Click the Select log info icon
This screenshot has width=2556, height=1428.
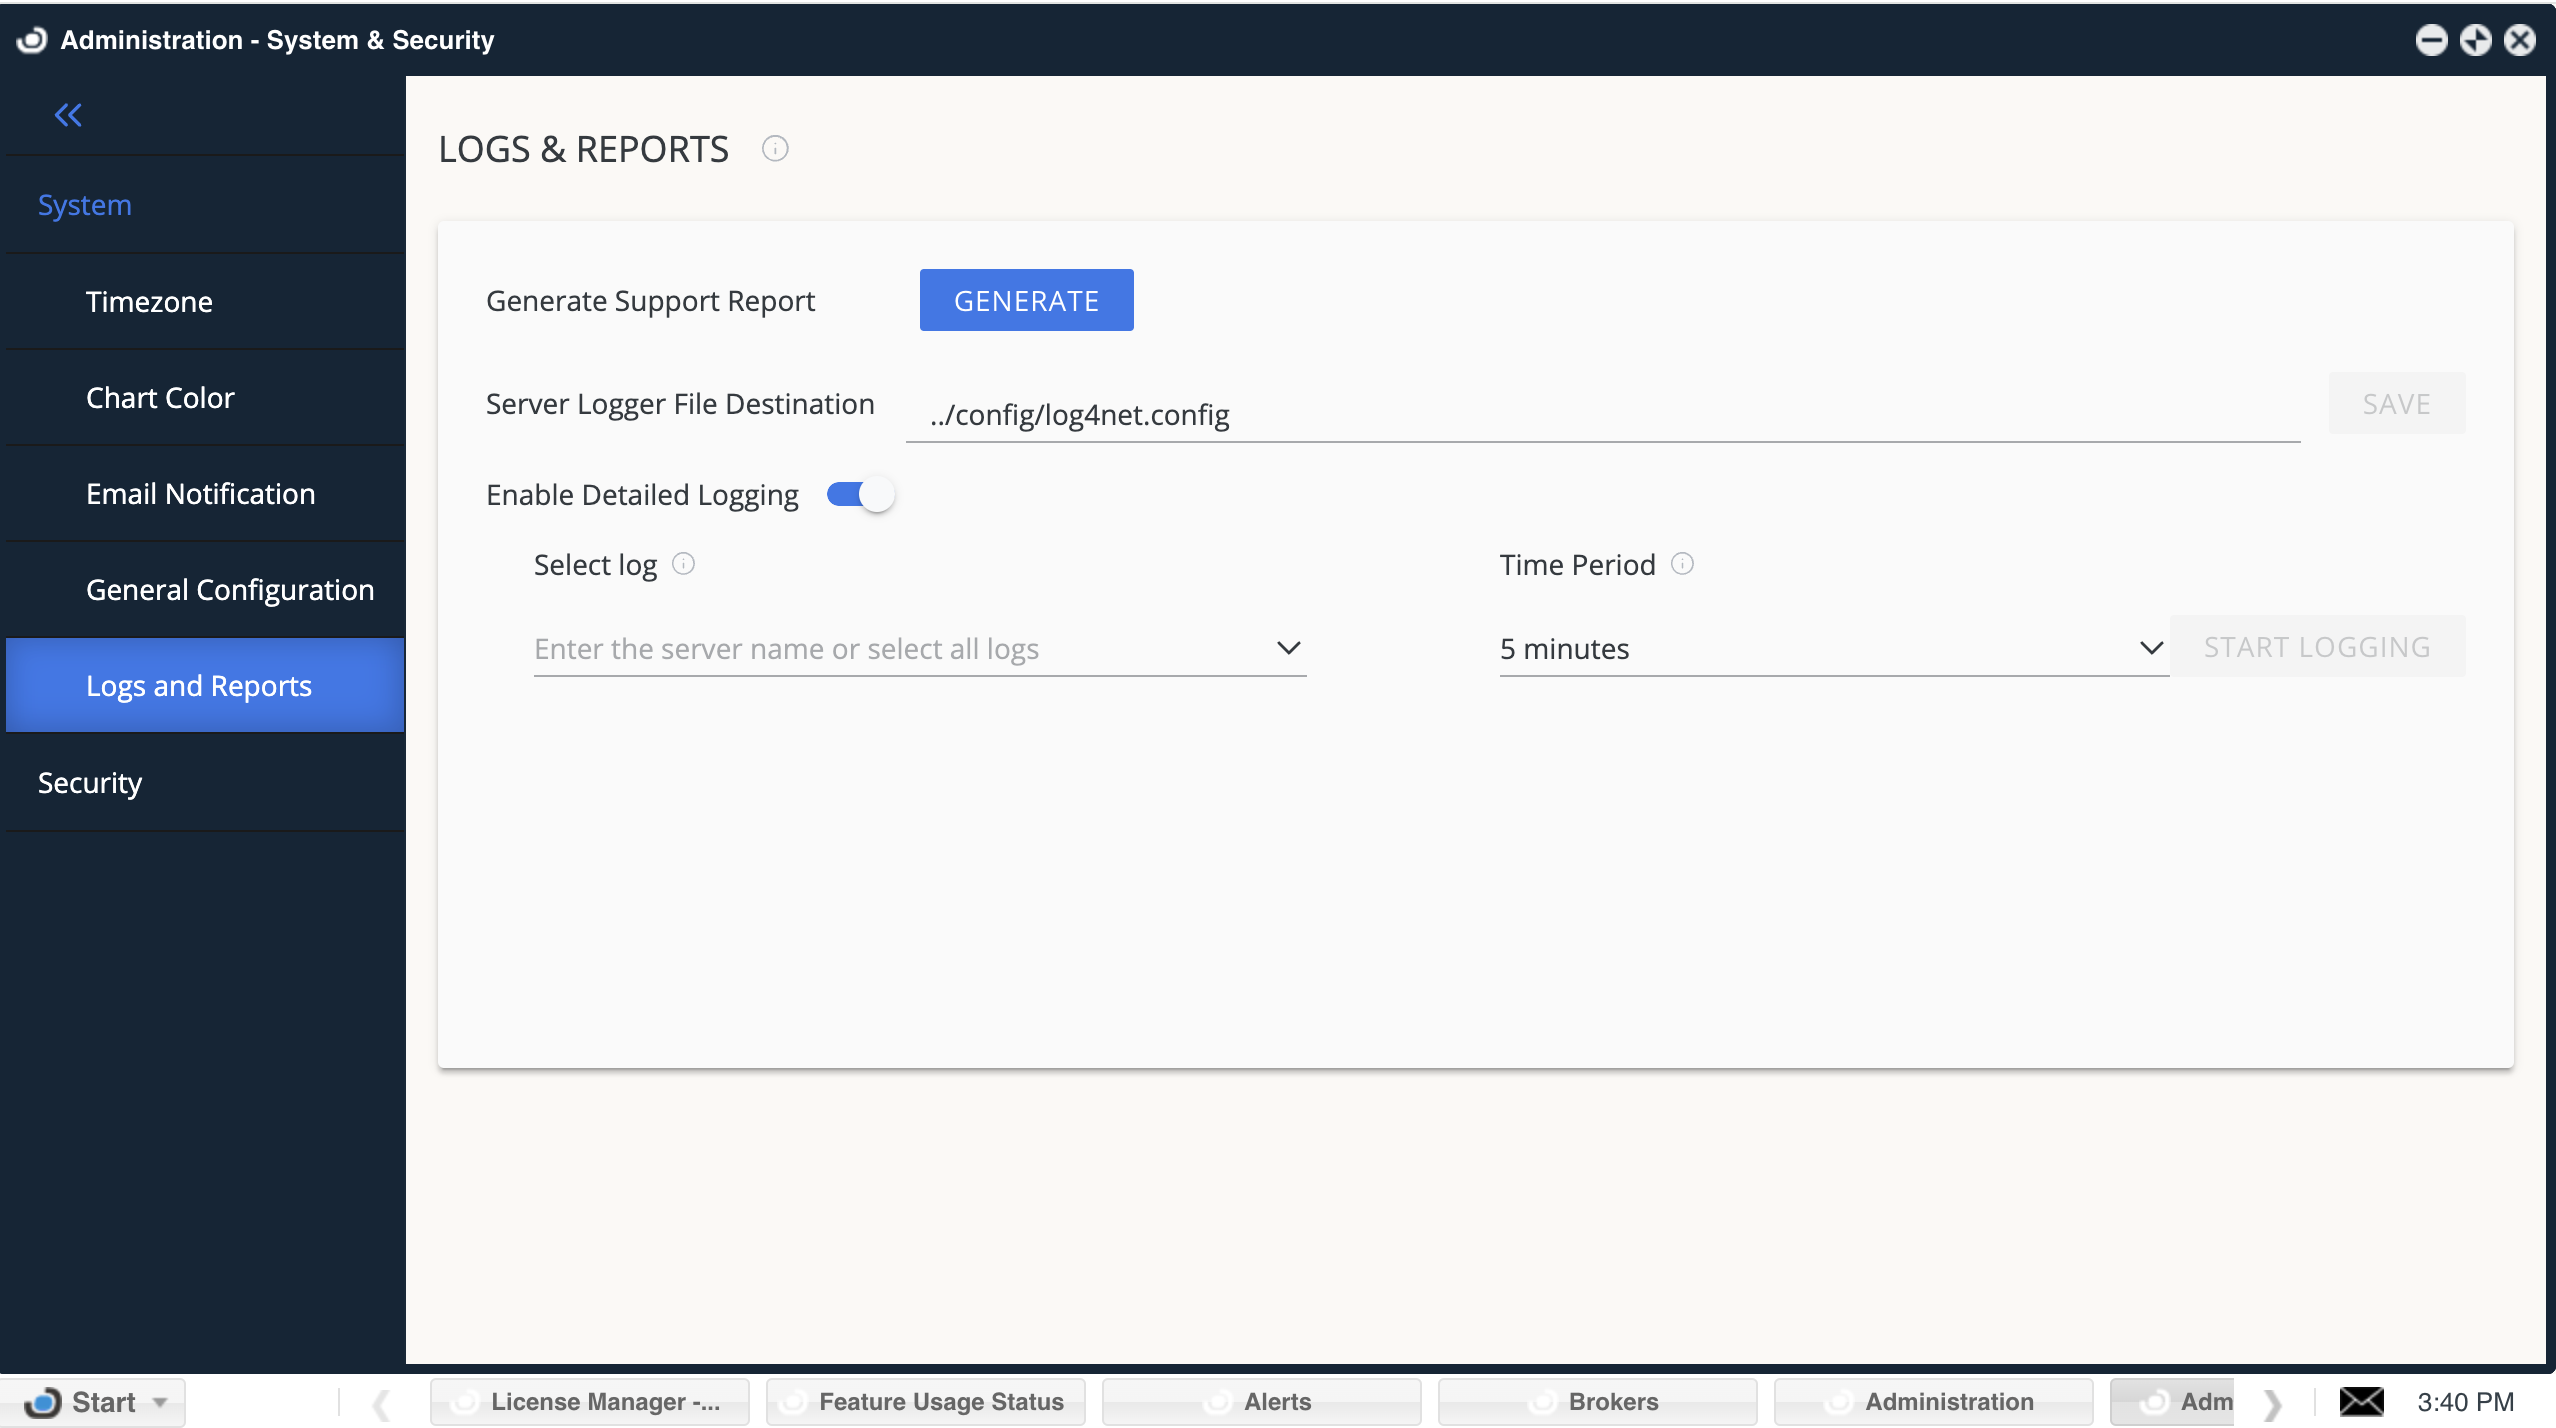pyautogui.click(x=683, y=564)
